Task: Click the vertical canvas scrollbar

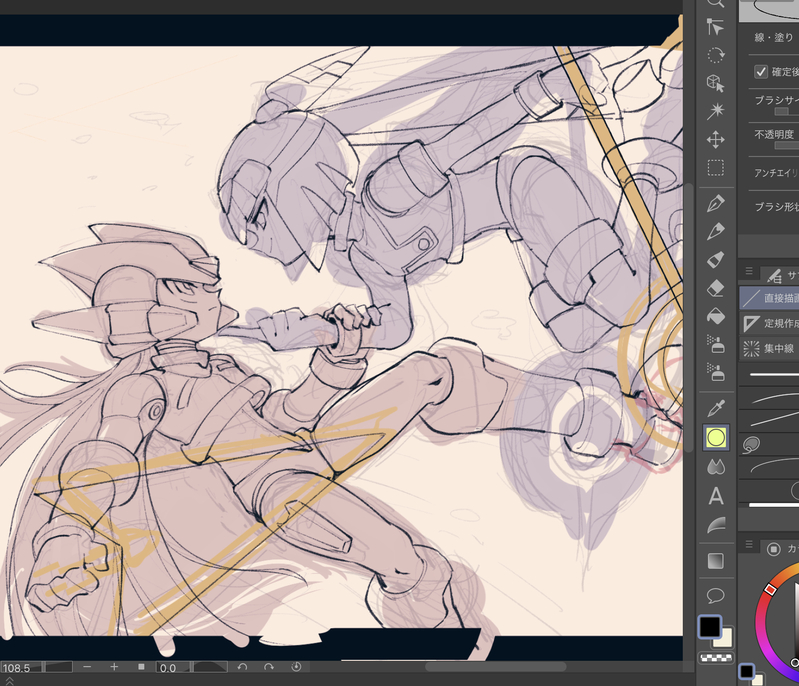Action: (x=688, y=319)
